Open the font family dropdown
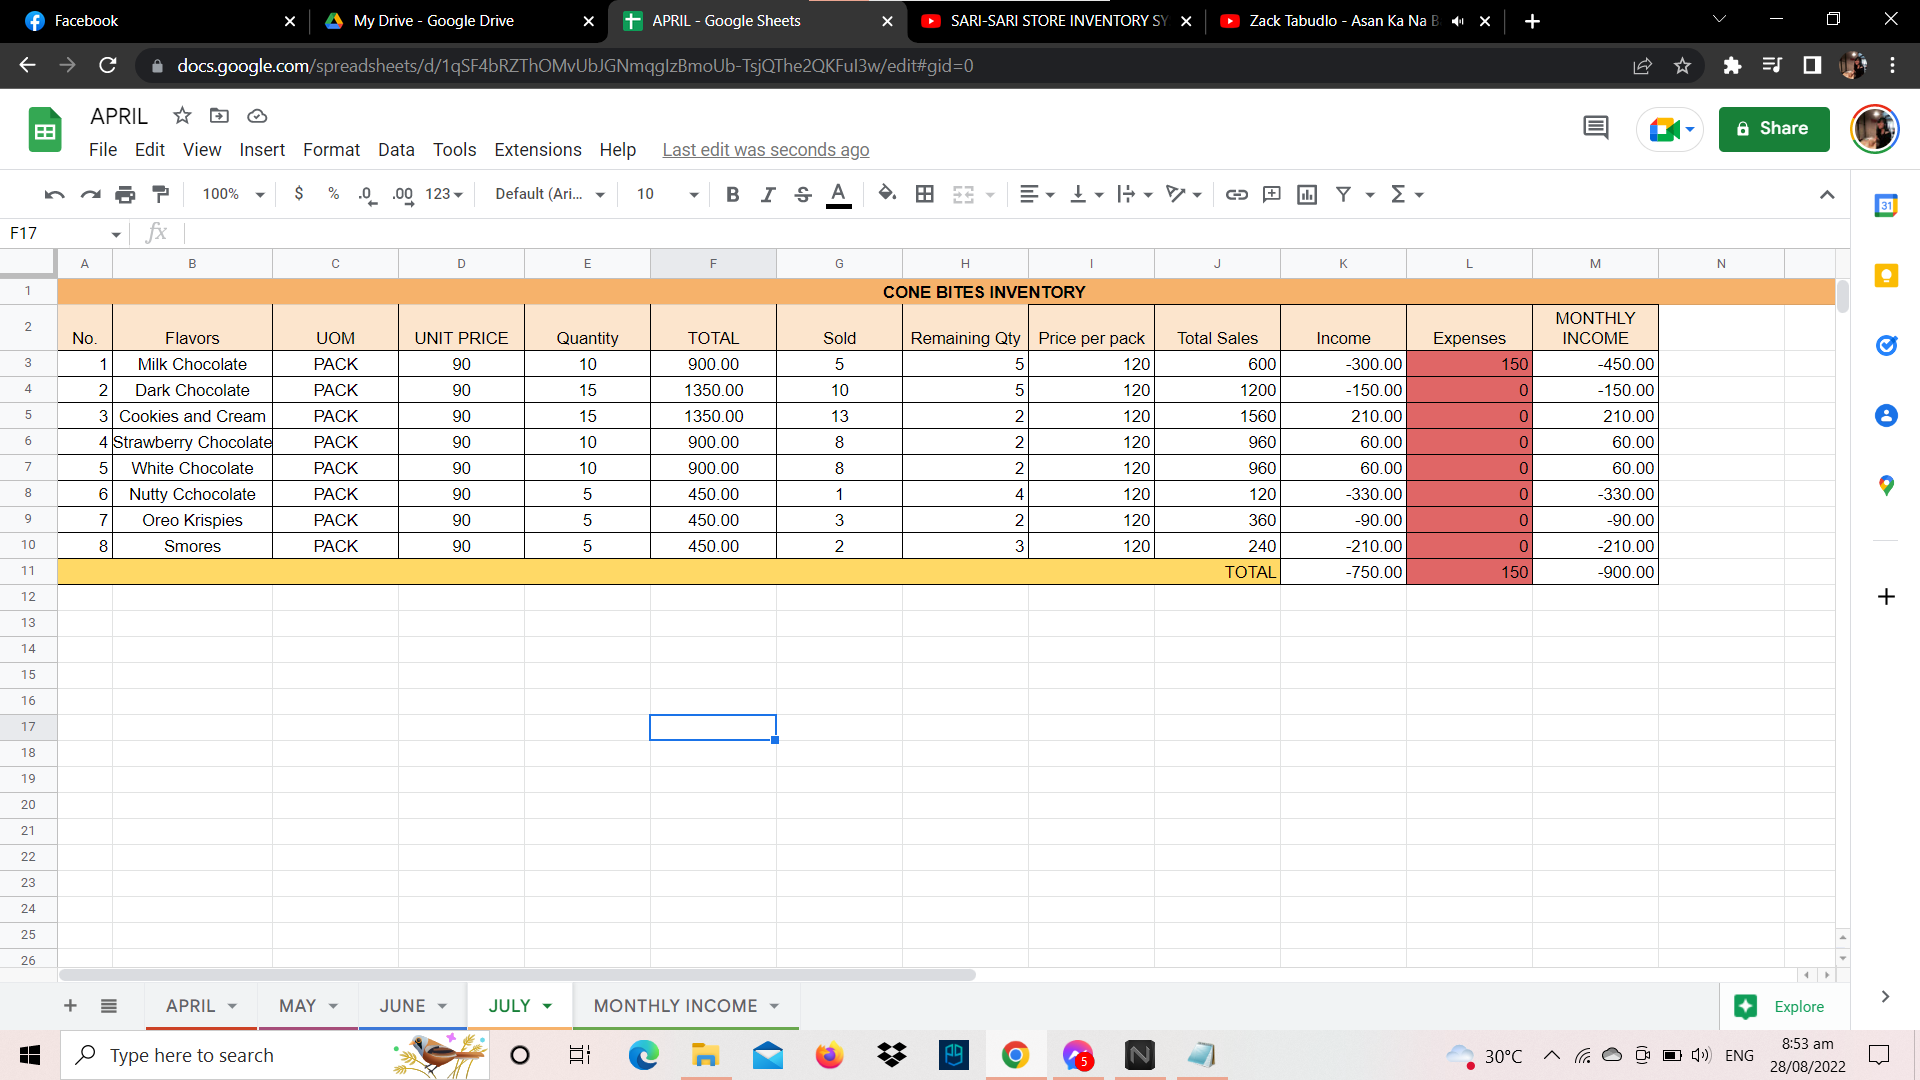The height and width of the screenshot is (1080, 1920). (550, 194)
